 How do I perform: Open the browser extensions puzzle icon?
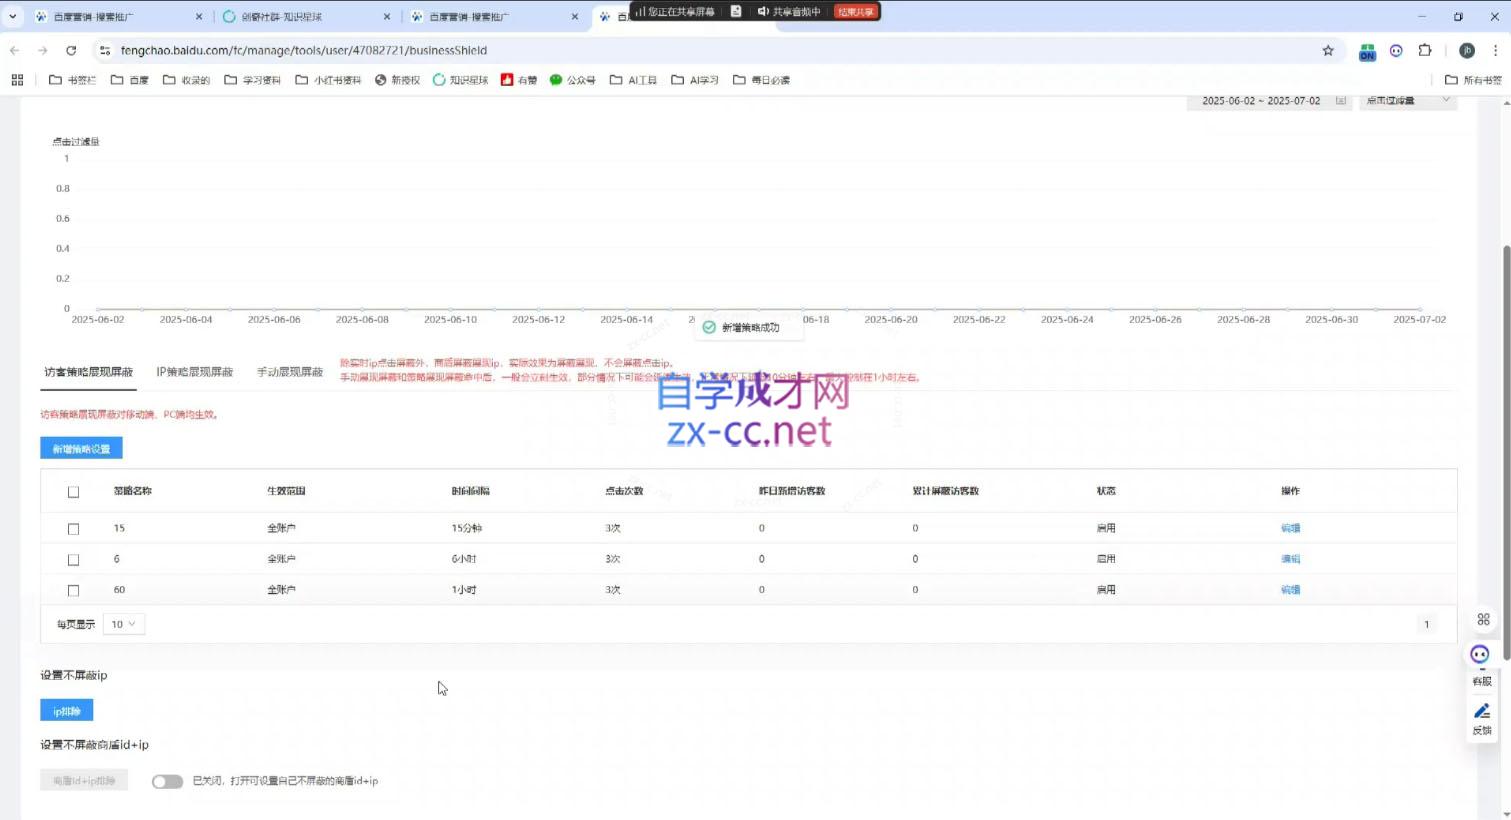coord(1424,50)
